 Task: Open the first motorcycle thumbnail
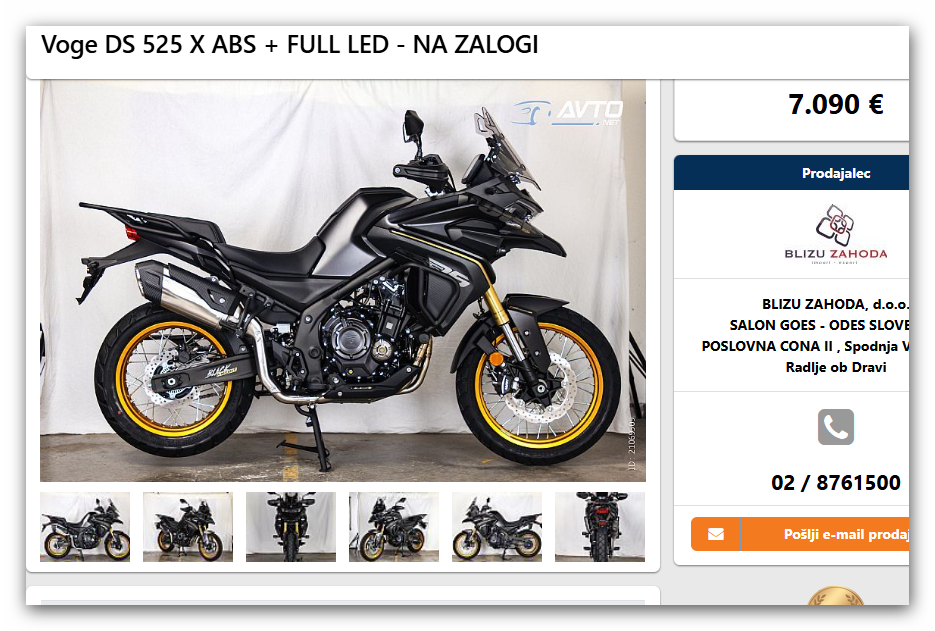point(85,527)
